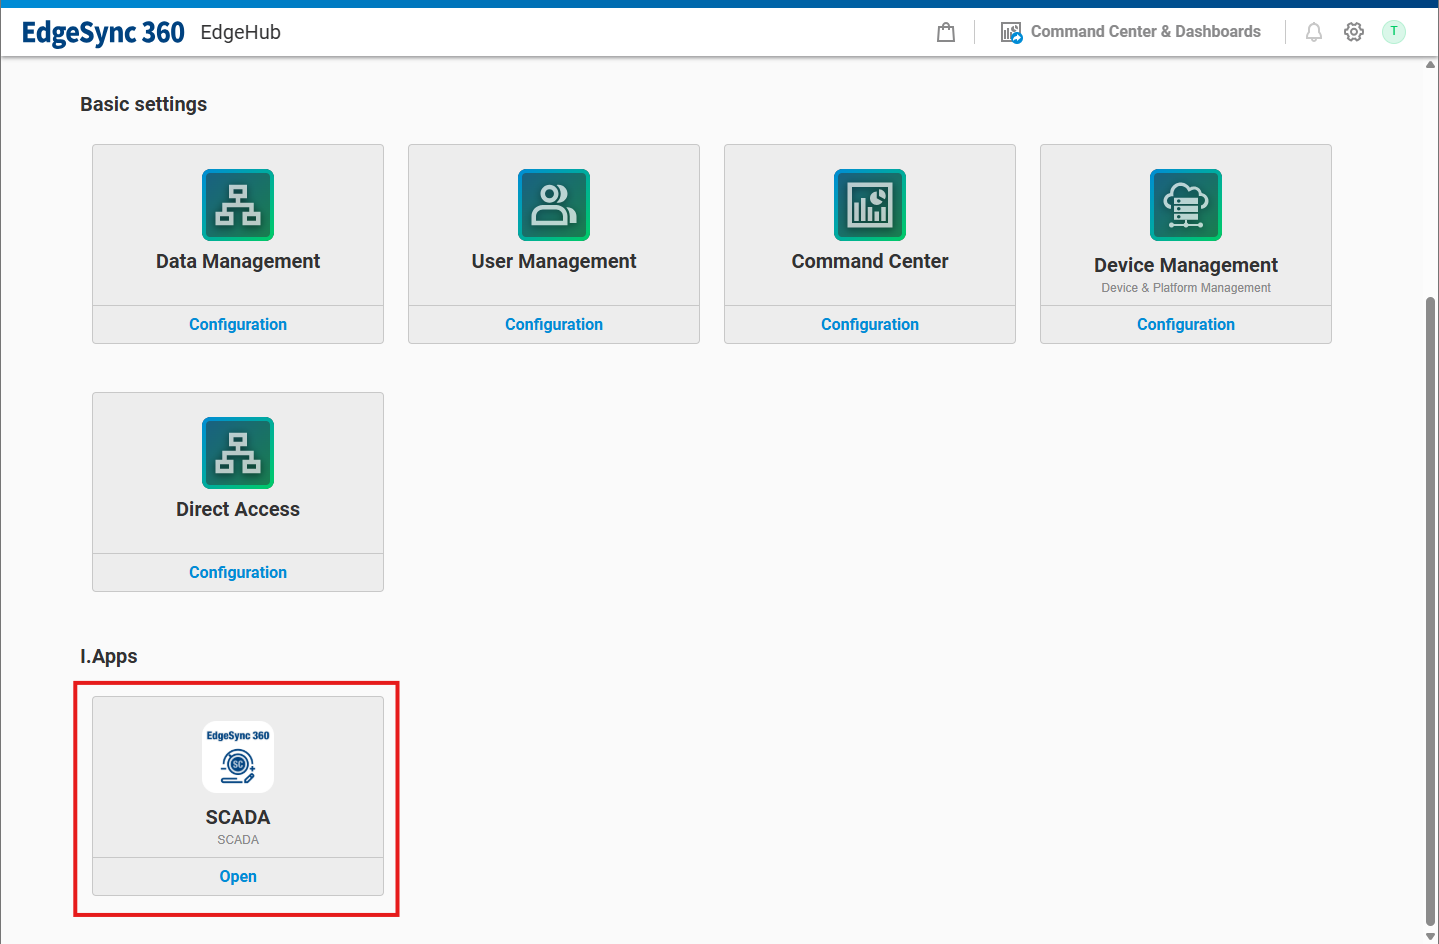Open the settings gear icon
The image size is (1439, 944).
tap(1354, 32)
